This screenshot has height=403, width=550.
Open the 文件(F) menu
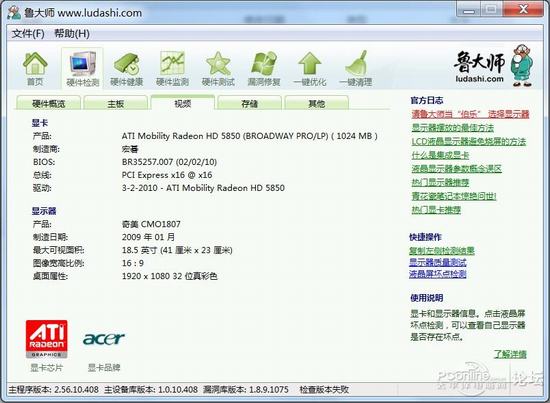point(28,34)
